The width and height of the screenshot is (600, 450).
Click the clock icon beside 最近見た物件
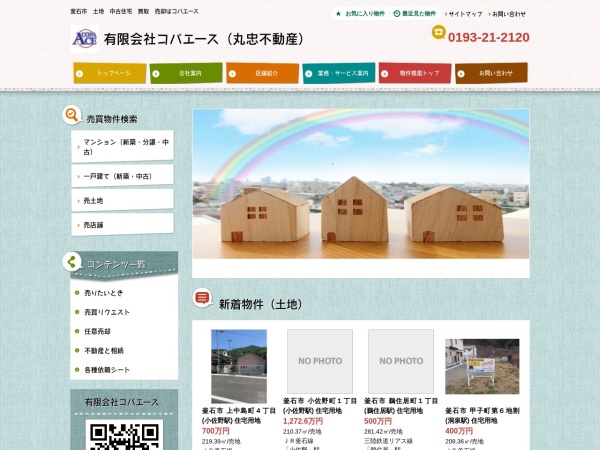[397, 14]
